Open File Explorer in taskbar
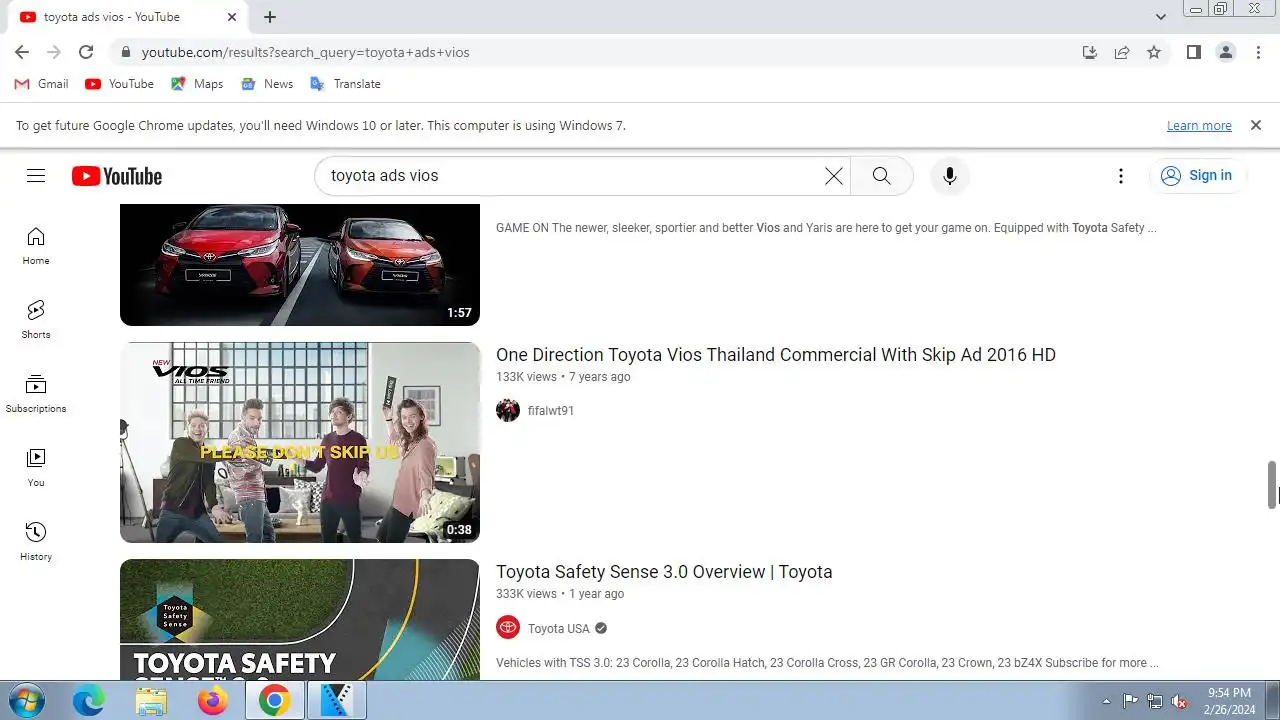 click(151, 701)
